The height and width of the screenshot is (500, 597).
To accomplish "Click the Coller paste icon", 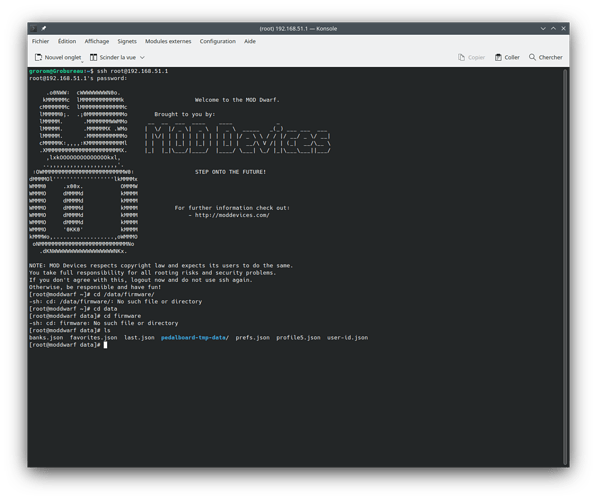I will click(498, 58).
